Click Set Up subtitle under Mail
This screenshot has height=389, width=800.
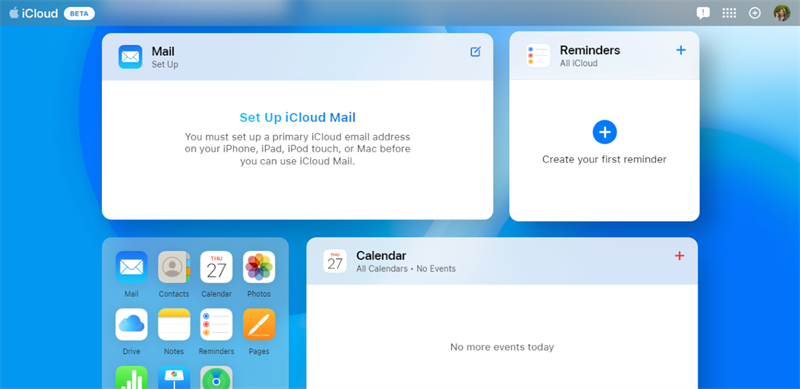165,65
